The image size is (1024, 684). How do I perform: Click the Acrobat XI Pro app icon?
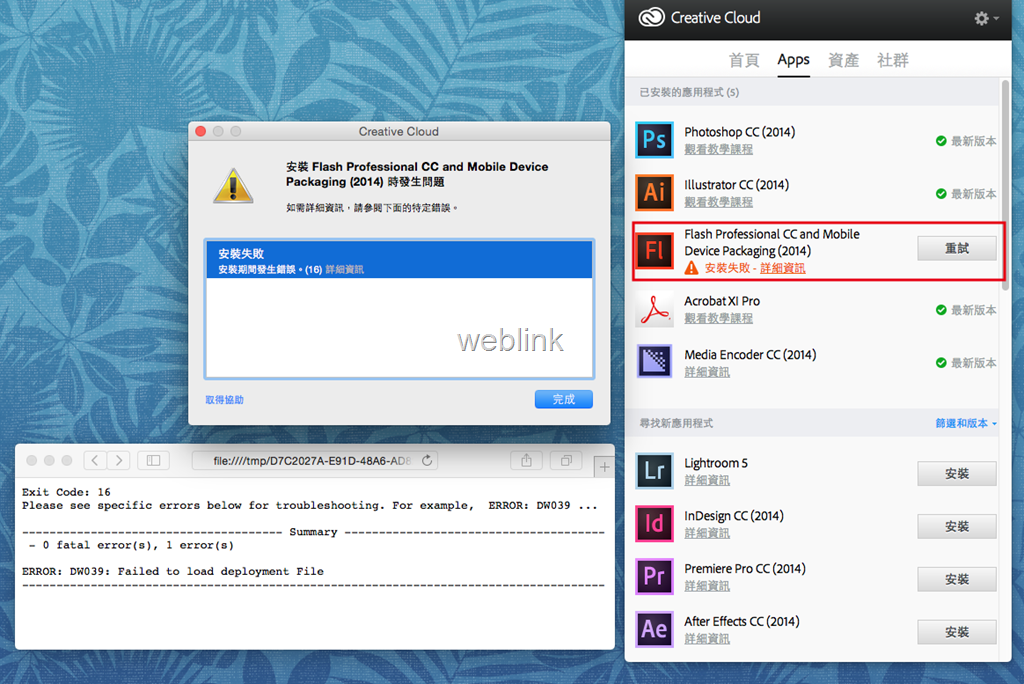[x=654, y=309]
